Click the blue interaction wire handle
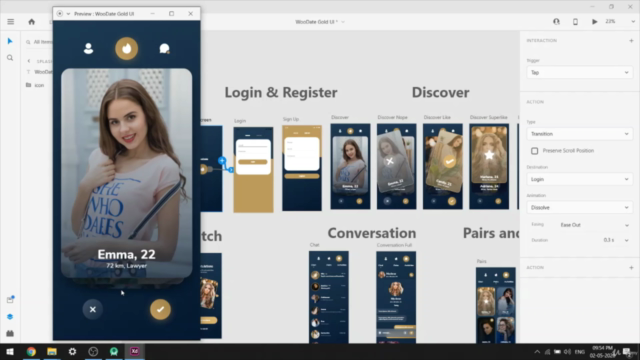The width and height of the screenshot is (640, 360). pyautogui.click(x=222, y=160)
